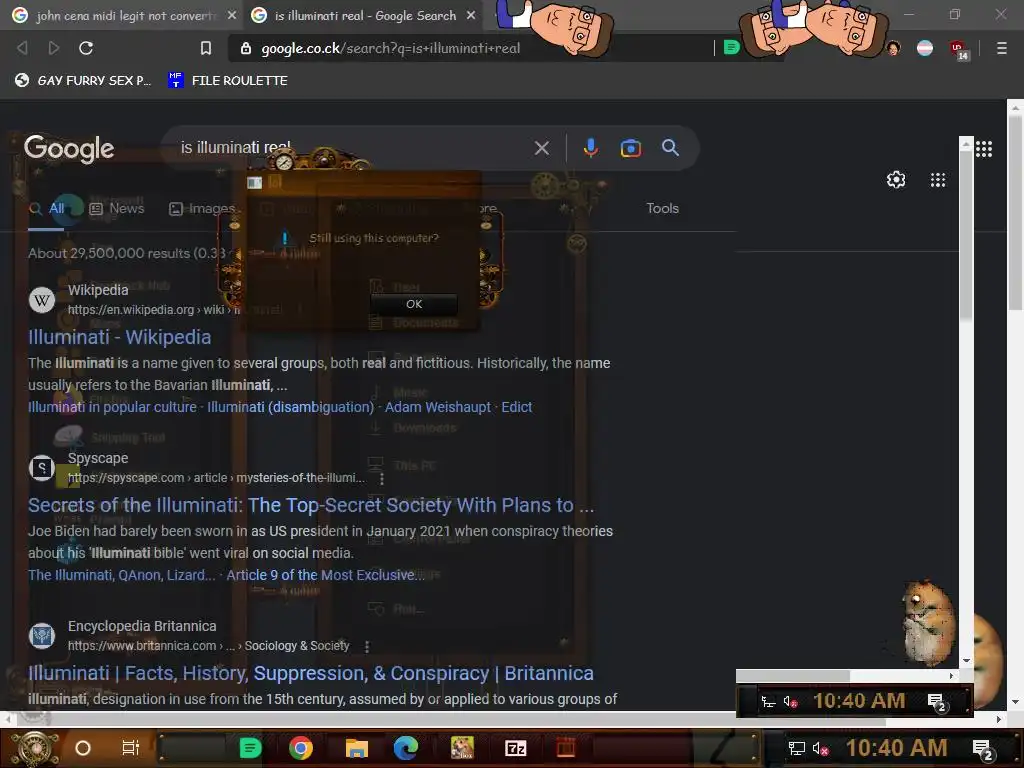Bookmark this page with the bookmark icon

[206, 48]
